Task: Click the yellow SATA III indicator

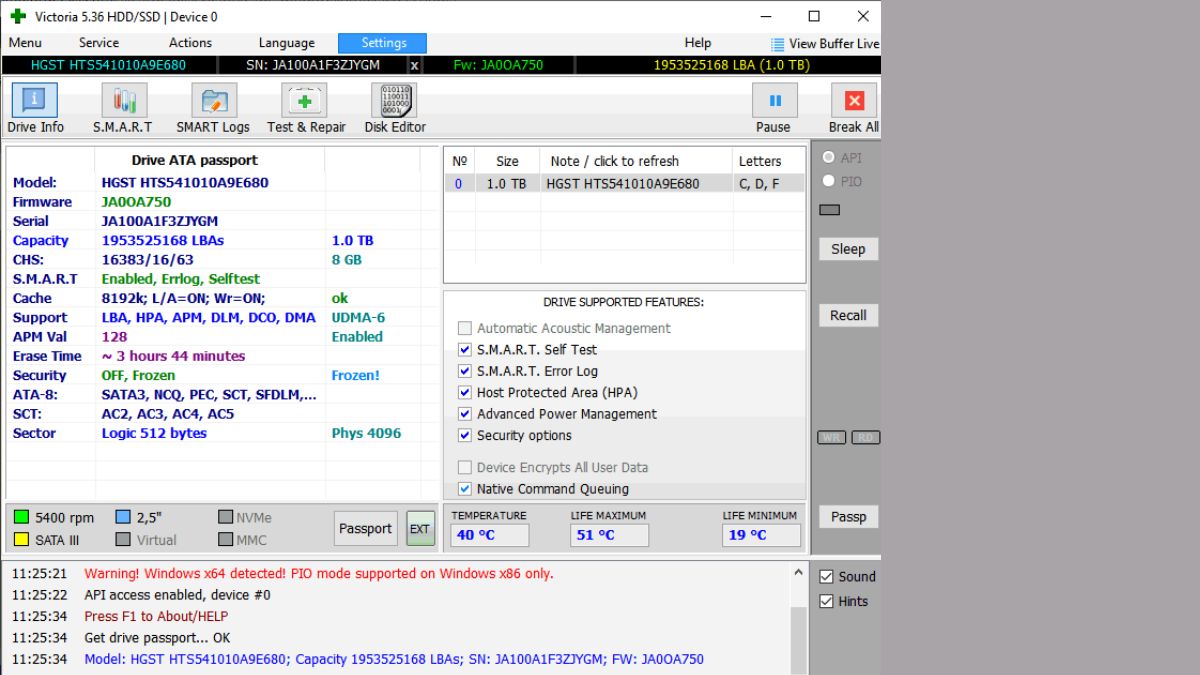Action: (x=21, y=540)
